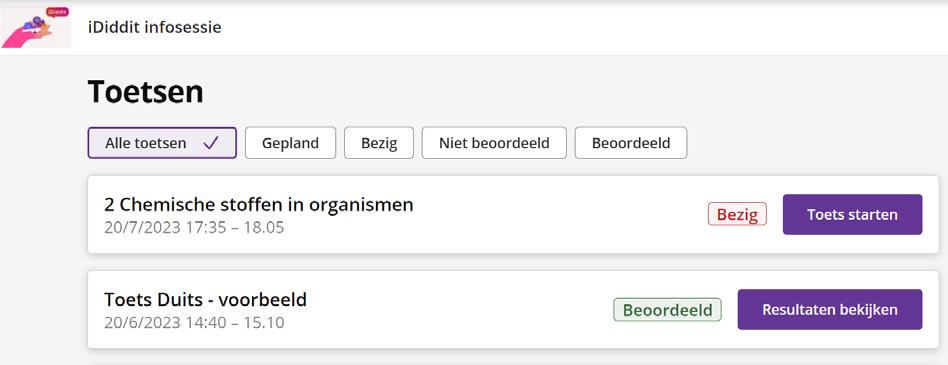Open the 2 Chemische stoffen in organismen title
948x365 pixels.
(259, 205)
